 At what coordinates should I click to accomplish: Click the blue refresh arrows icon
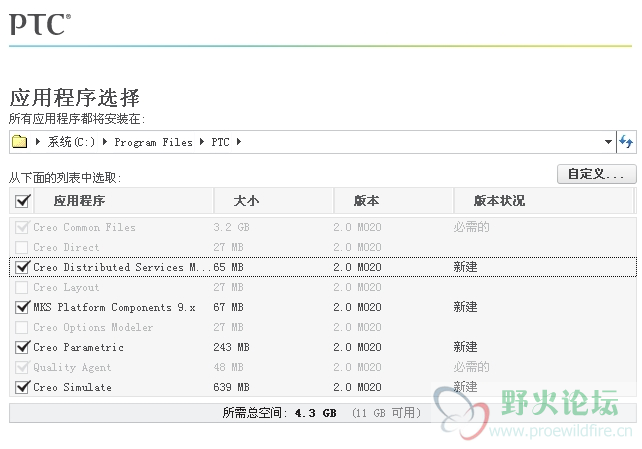click(x=626, y=142)
